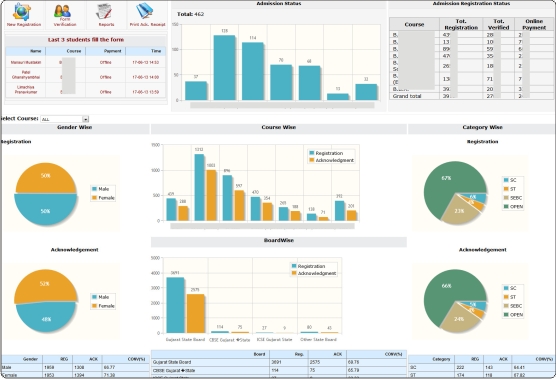Click the BoardWise Acknowledgment bar labeled 2575
This screenshot has width=556, height=379.
195,313
